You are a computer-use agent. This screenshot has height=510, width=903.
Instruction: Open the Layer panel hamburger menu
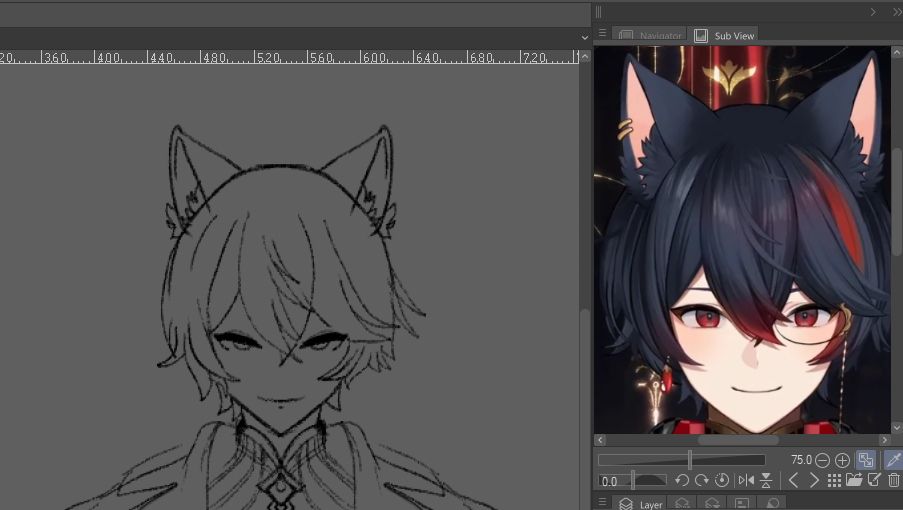(602, 502)
